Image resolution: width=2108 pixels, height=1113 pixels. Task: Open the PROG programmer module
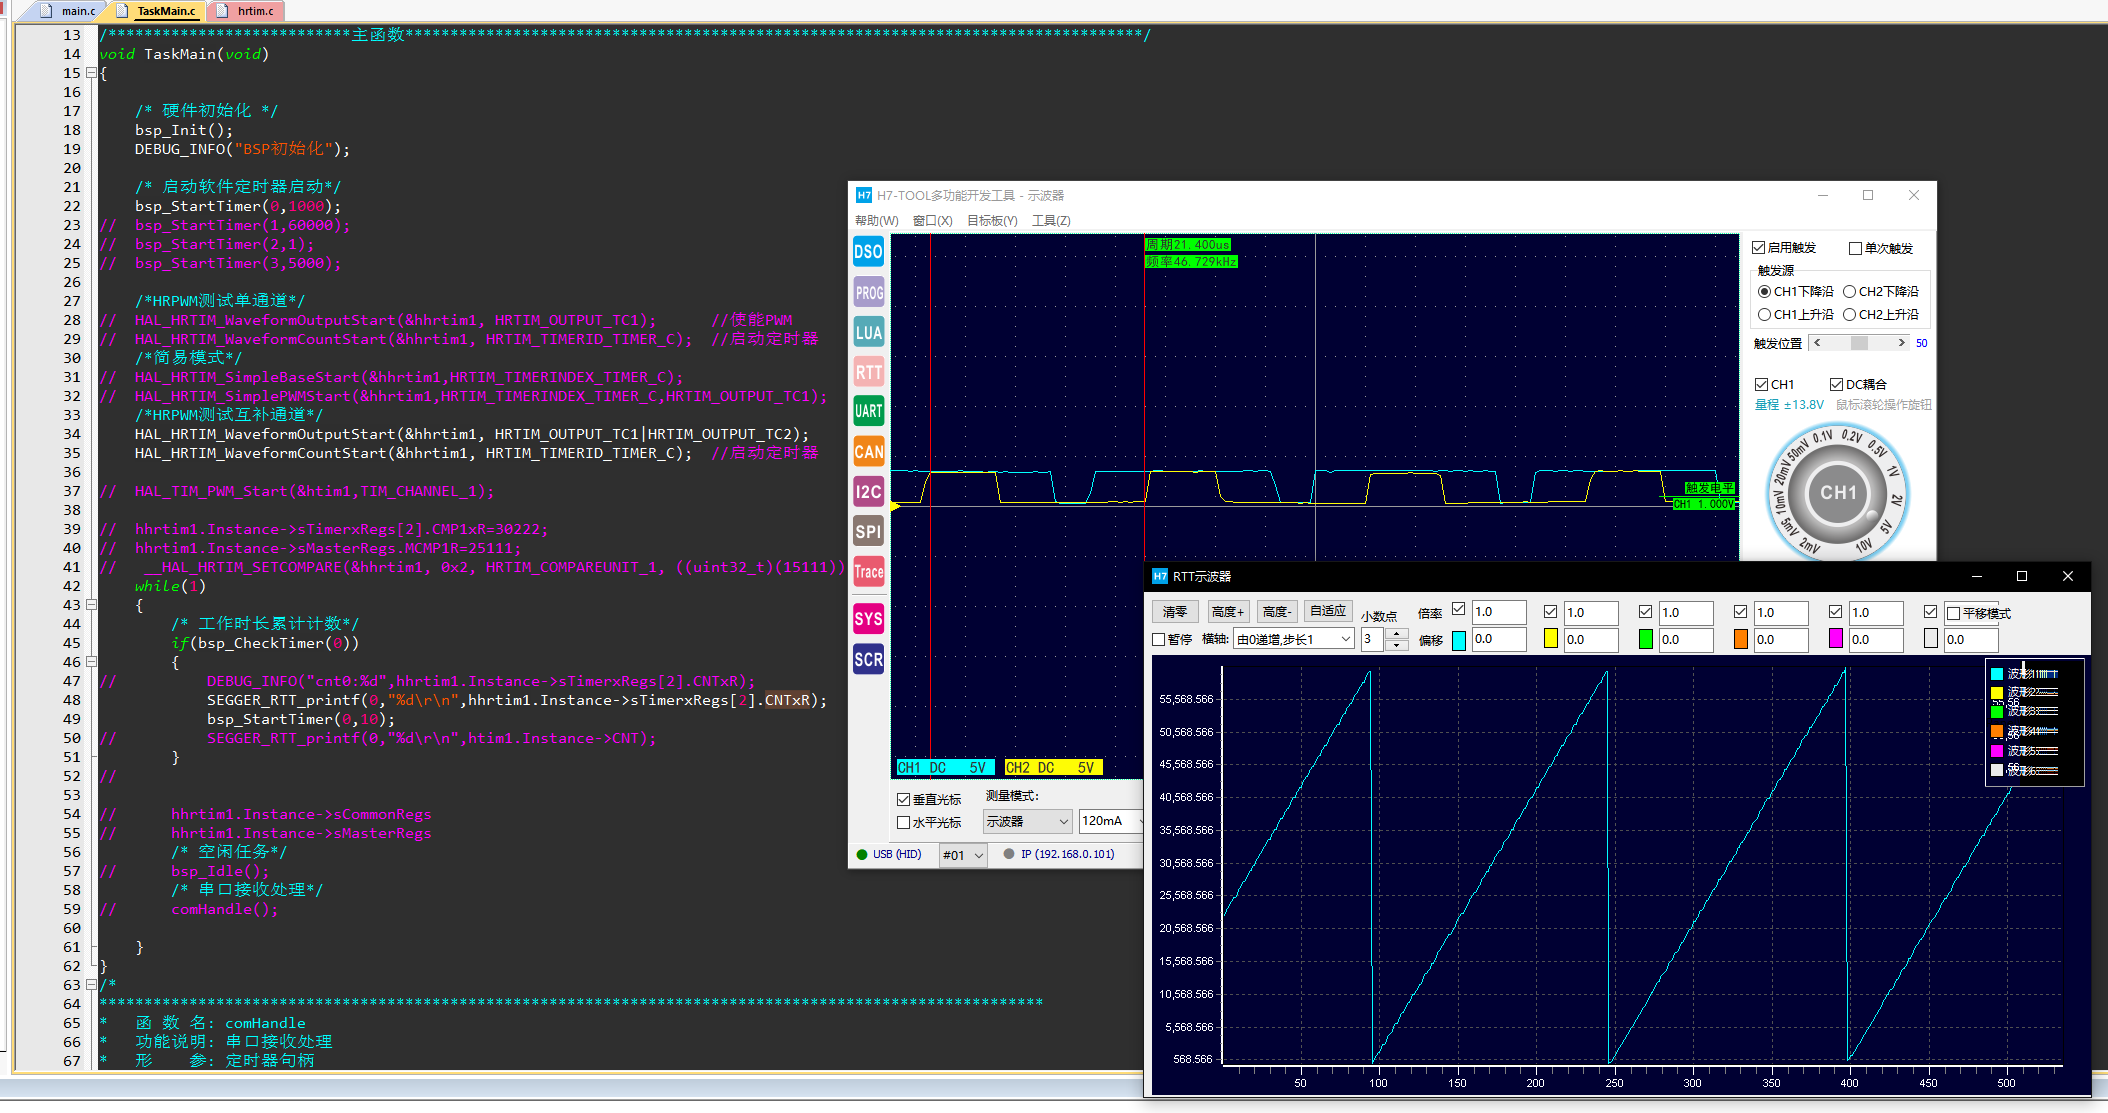868,292
